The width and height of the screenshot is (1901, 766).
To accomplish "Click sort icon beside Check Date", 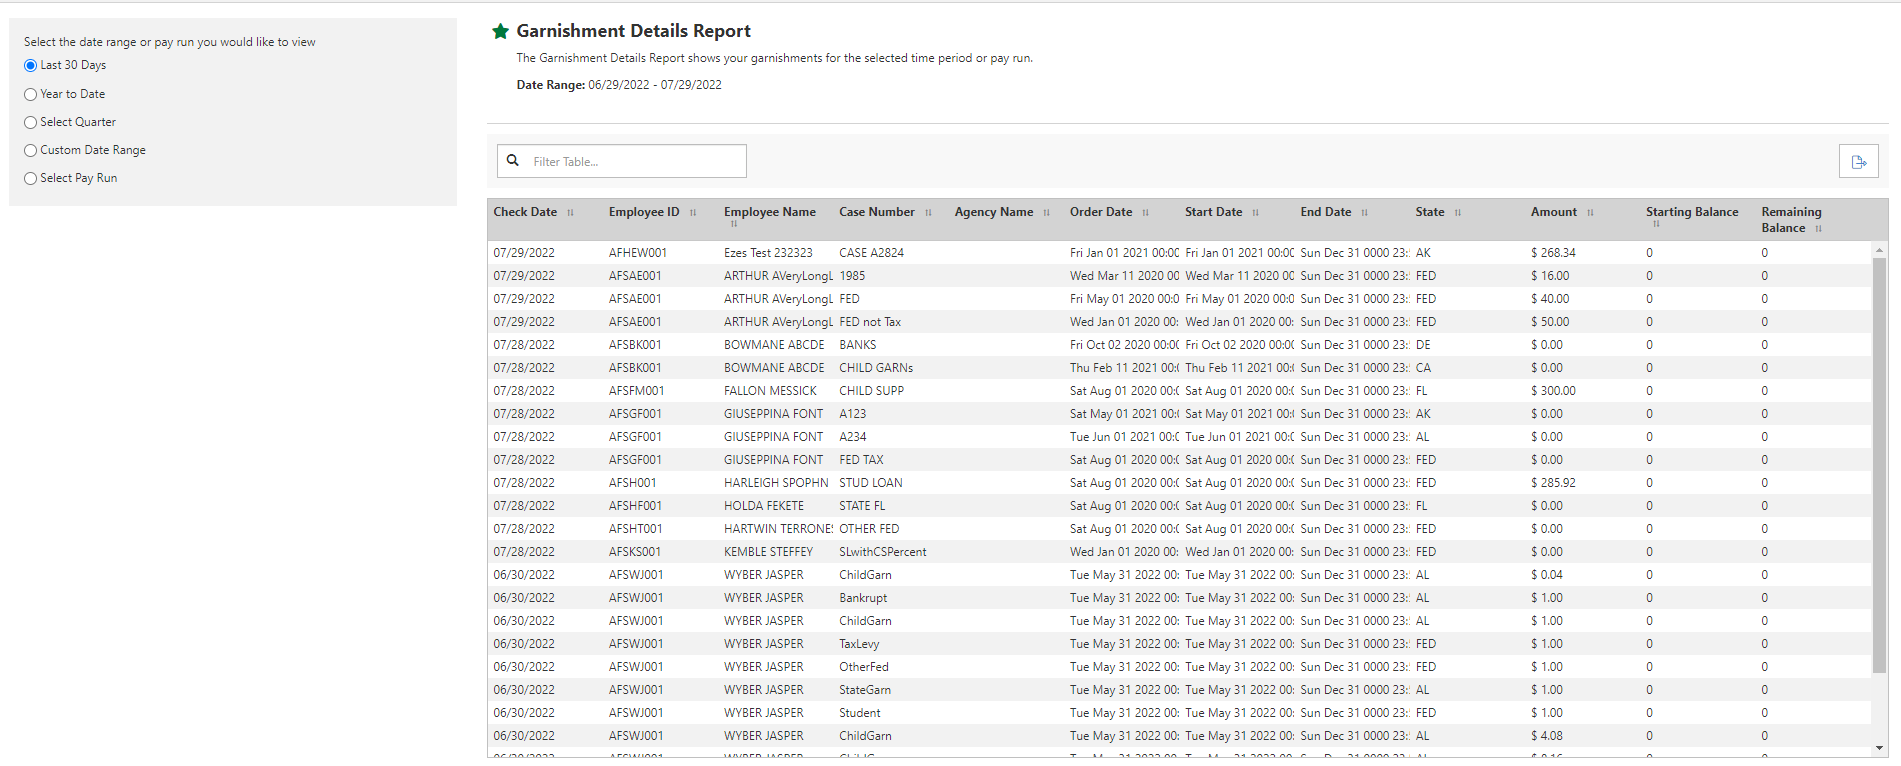I will [571, 213].
